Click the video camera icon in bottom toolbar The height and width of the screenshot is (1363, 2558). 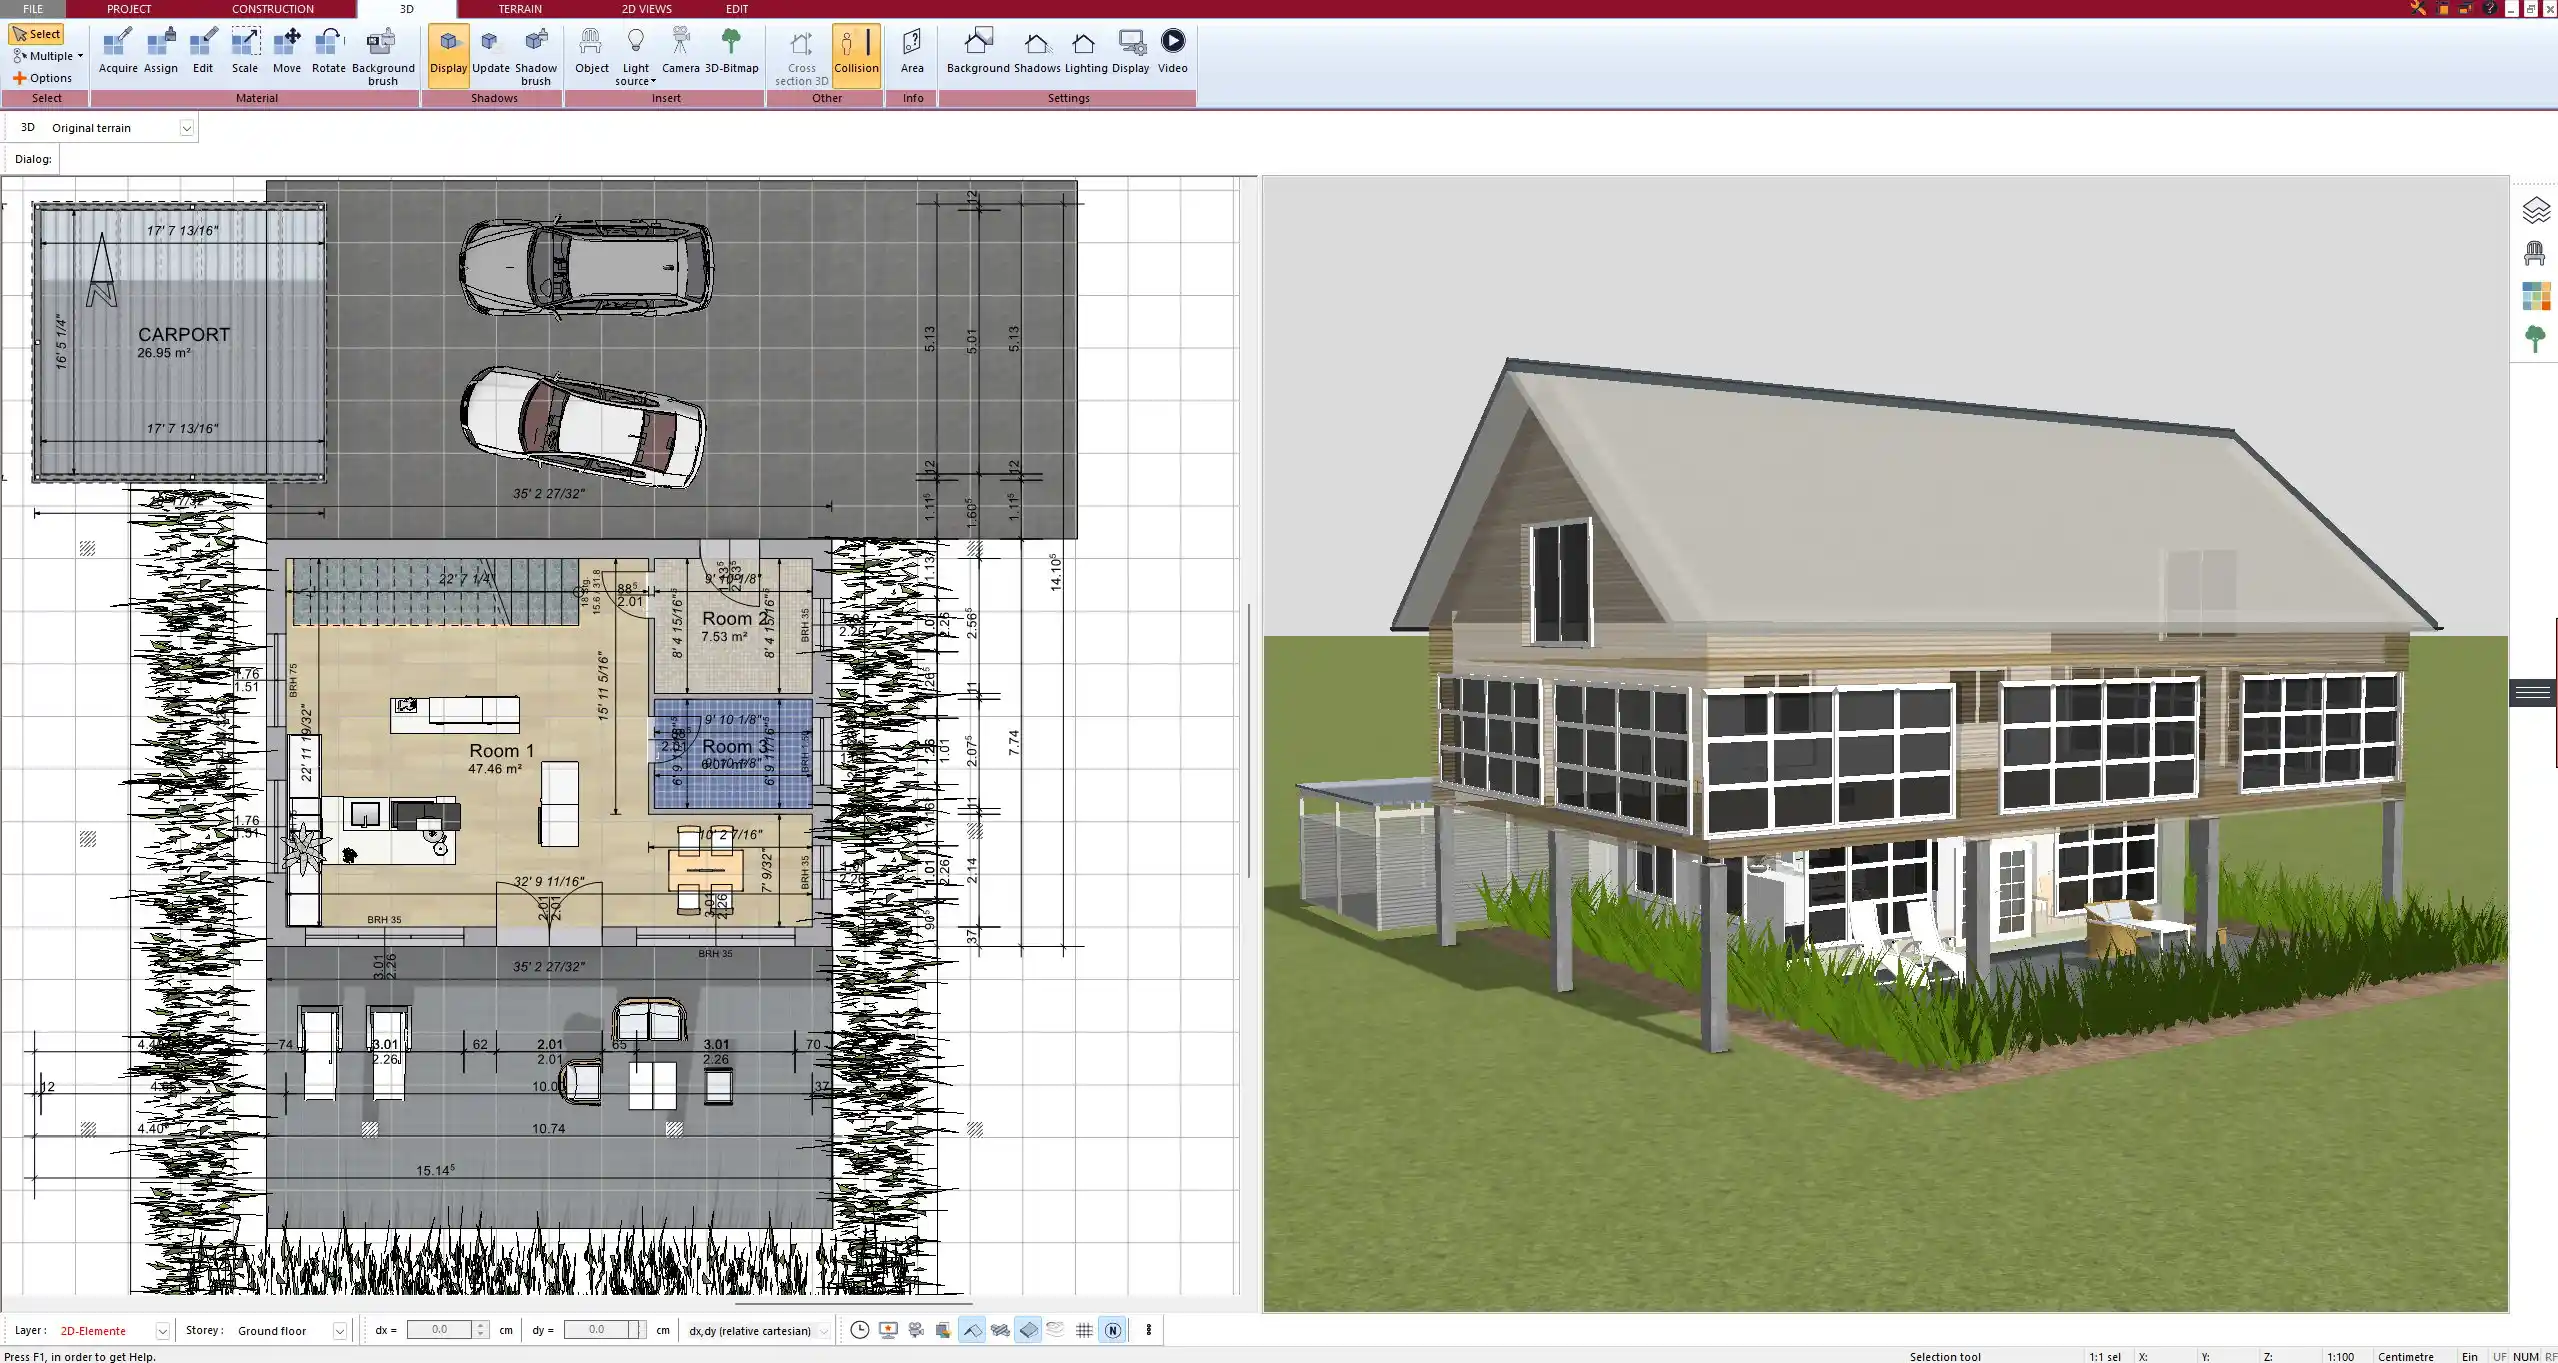(x=916, y=1330)
